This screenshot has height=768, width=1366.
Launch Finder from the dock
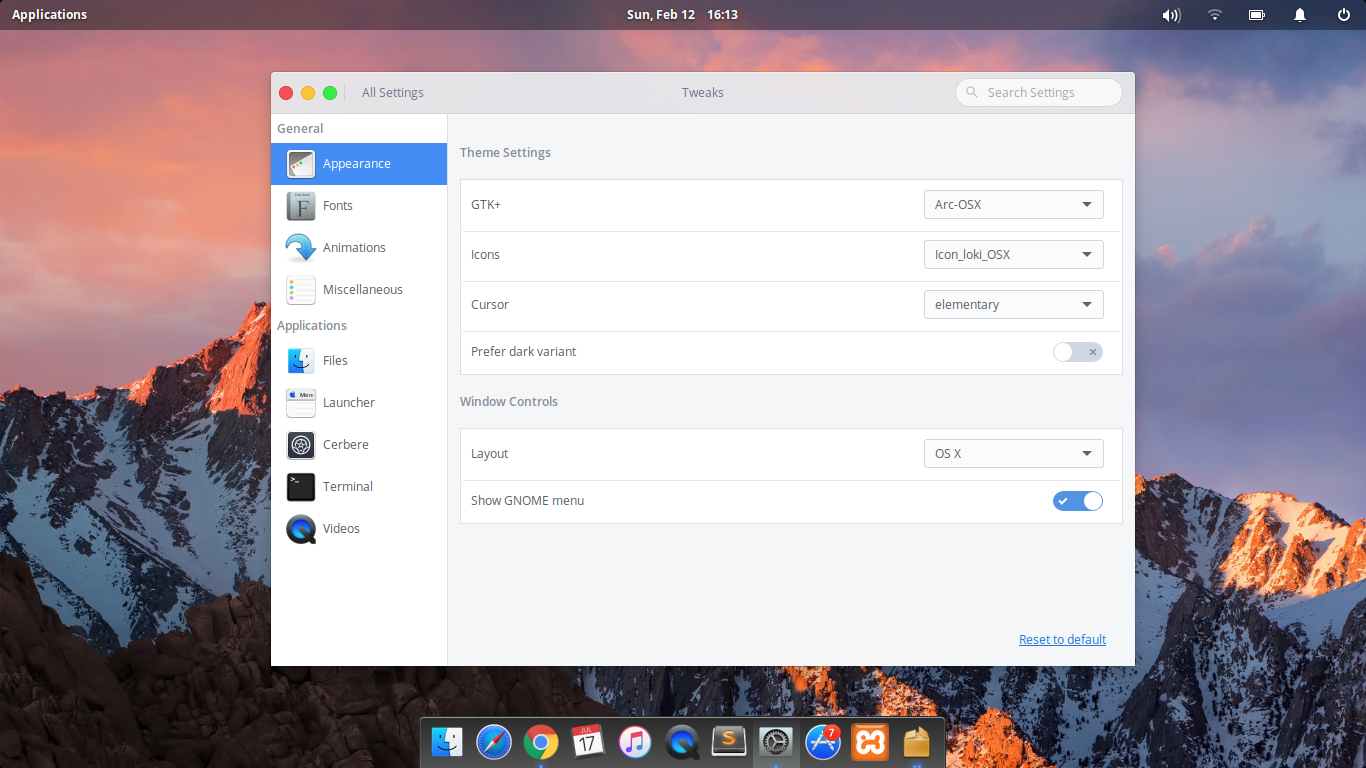tap(447, 742)
